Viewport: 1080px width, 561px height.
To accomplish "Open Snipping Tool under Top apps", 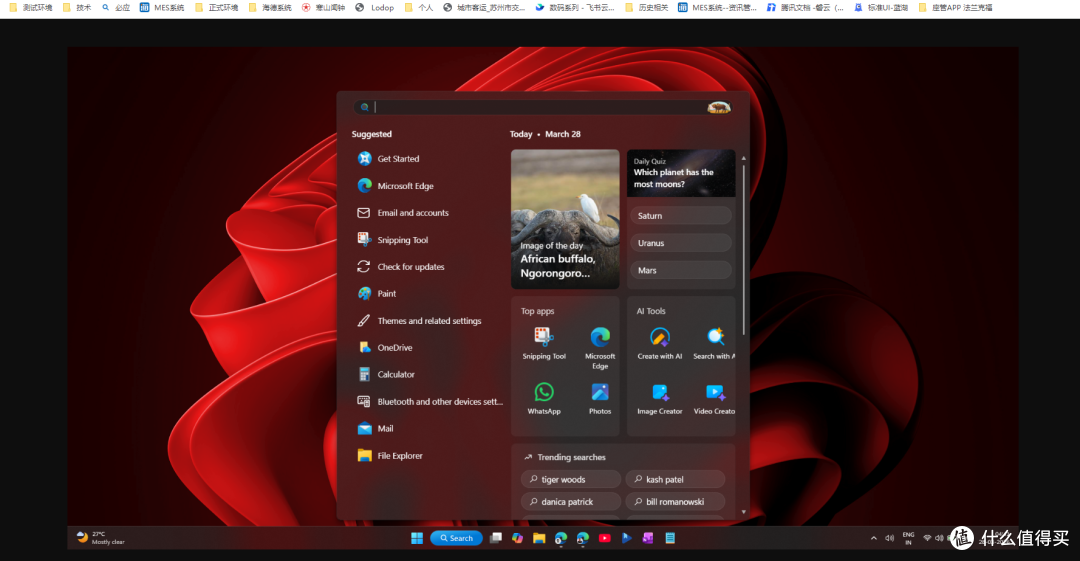I will (544, 343).
